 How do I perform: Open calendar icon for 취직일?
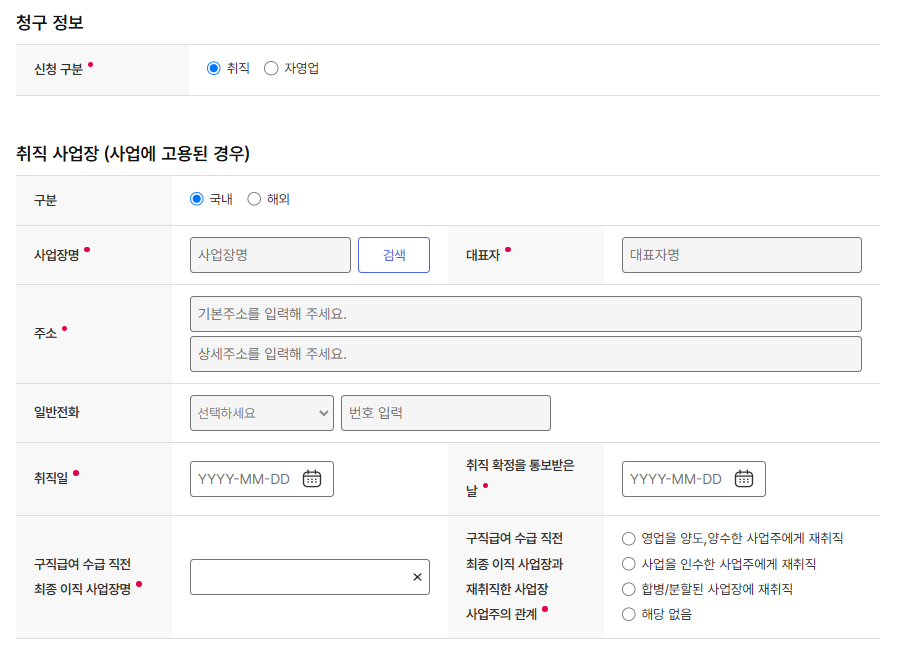312,479
